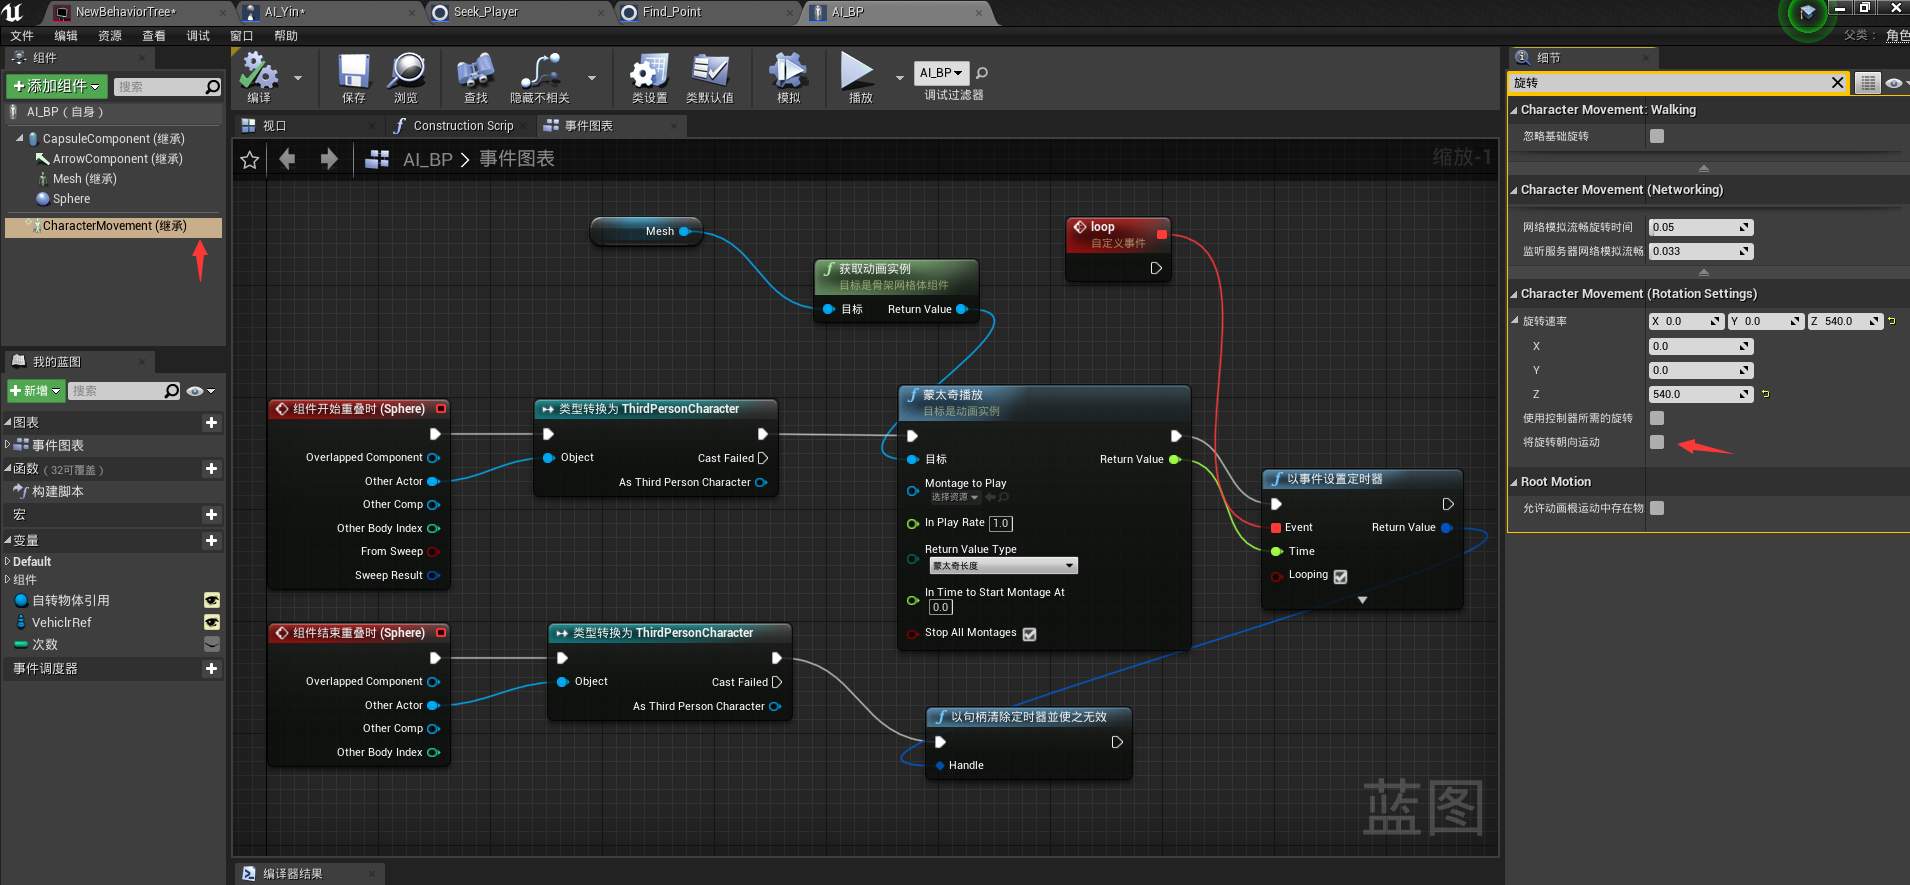Click the favorite star icon in graph bar

(250, 160)
